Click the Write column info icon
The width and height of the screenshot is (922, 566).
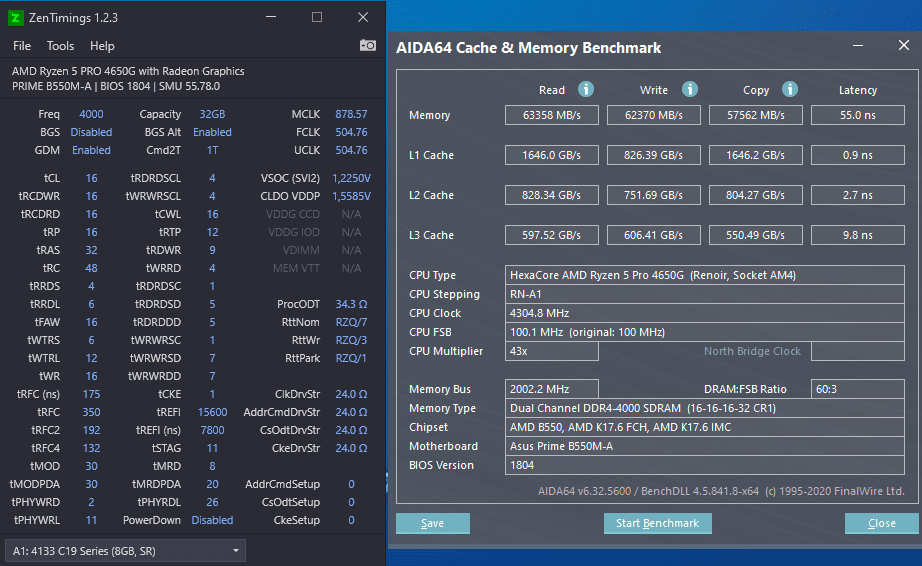690,90
